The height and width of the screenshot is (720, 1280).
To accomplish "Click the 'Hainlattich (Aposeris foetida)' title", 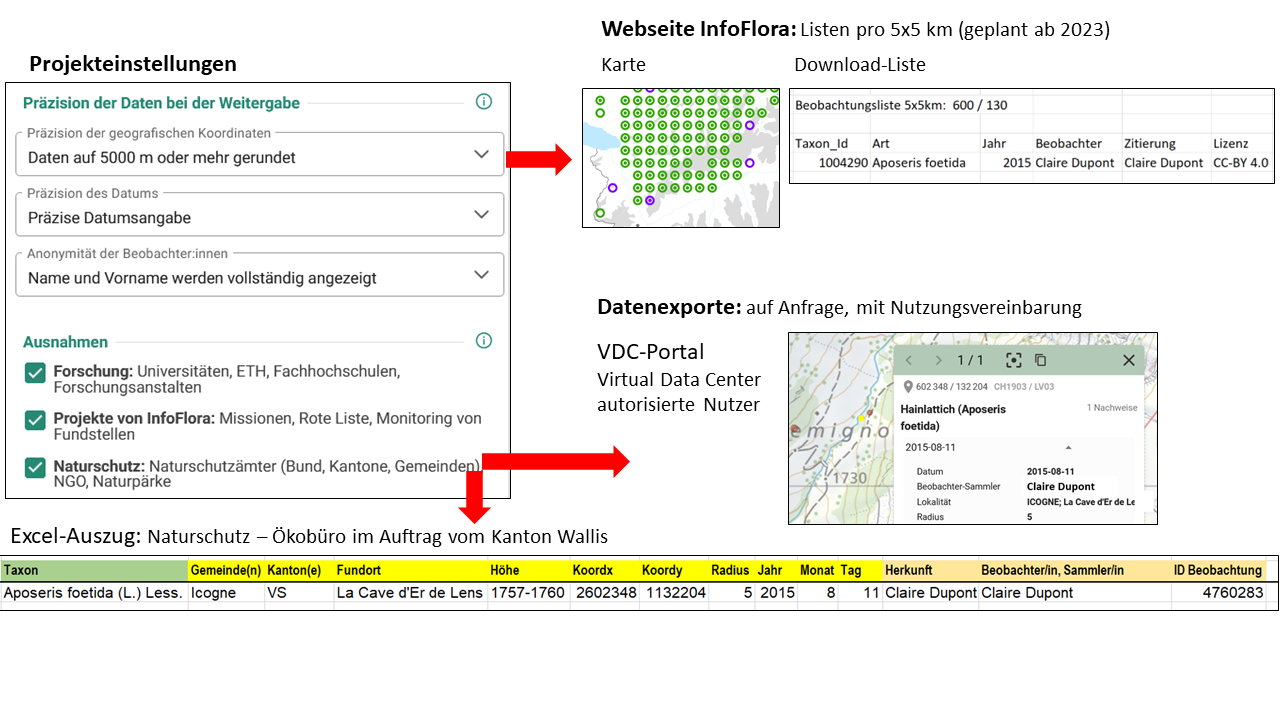I will pos(953,417).
